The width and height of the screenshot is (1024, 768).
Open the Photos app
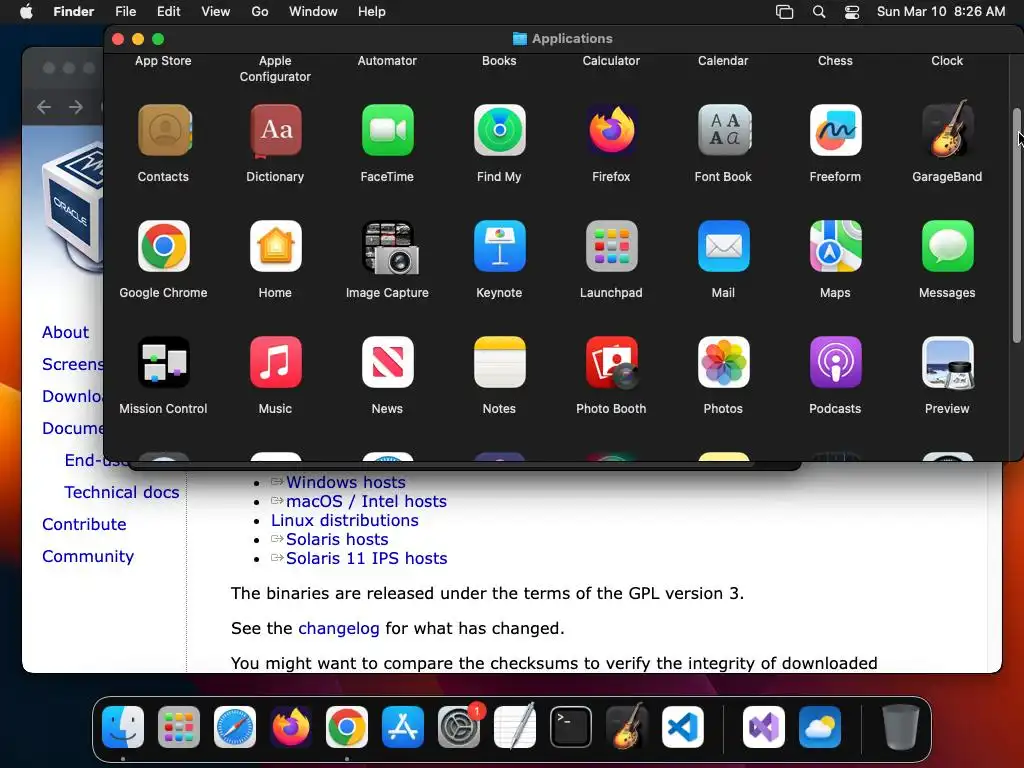click(724, 362)
